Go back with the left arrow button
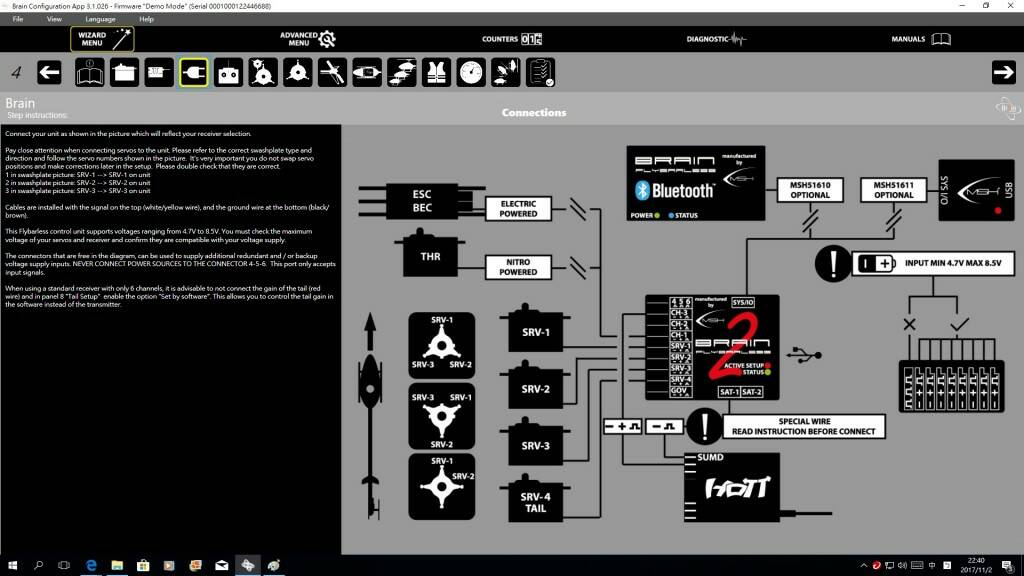This screenshot has width=1024, height=576. (49, 72)
